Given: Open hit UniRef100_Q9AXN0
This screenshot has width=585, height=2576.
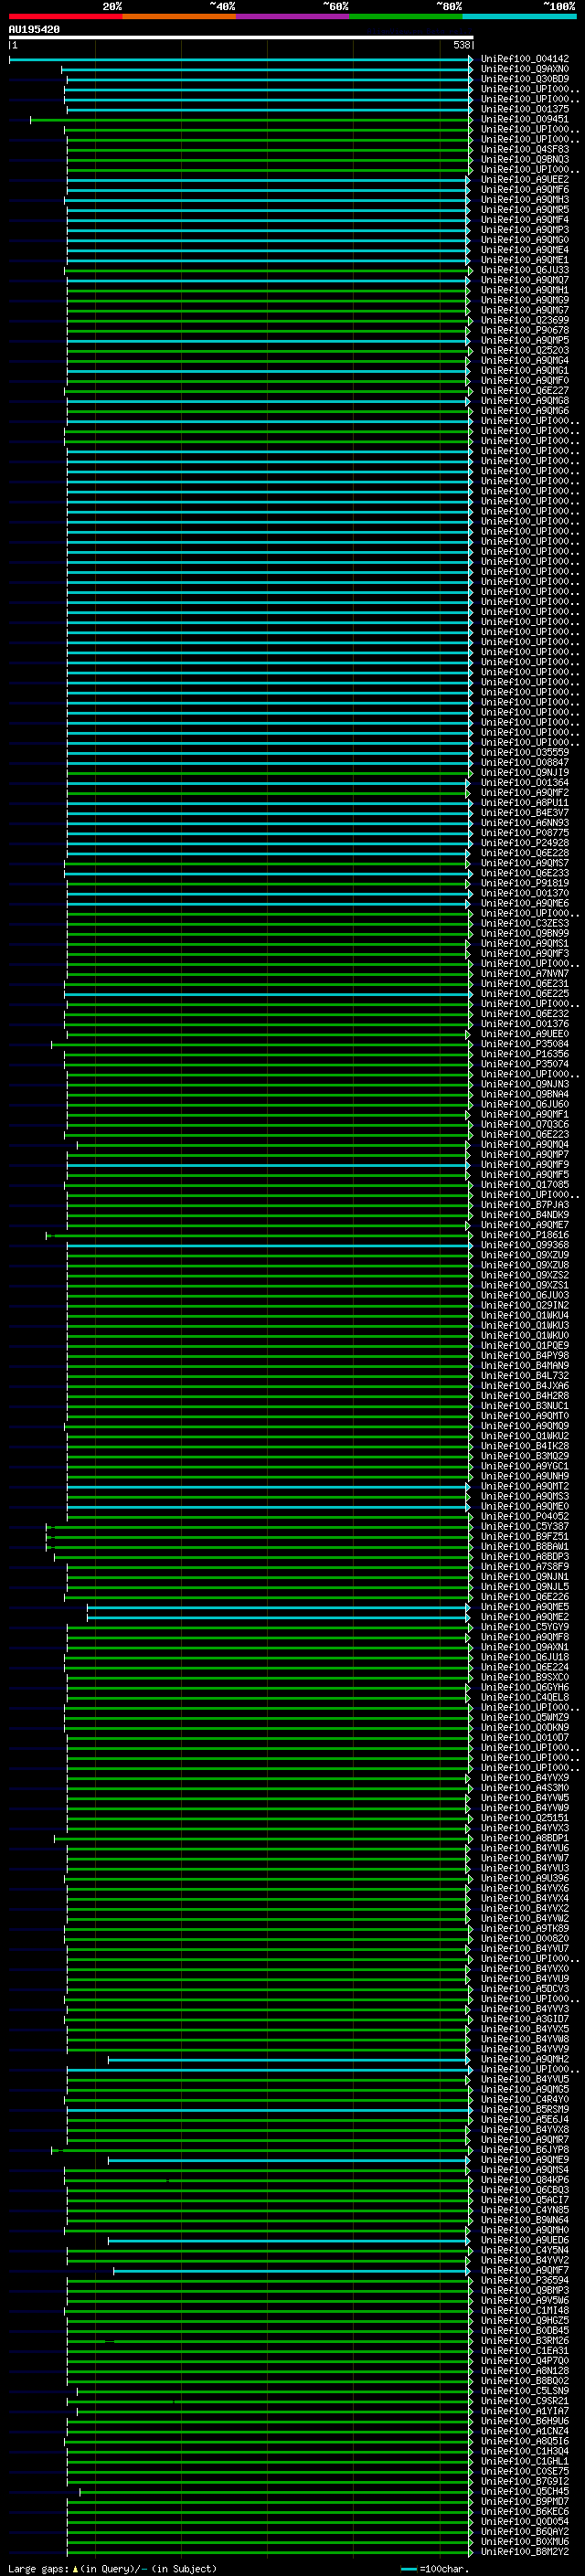Looking at the screenshot, I should point(525,69).
